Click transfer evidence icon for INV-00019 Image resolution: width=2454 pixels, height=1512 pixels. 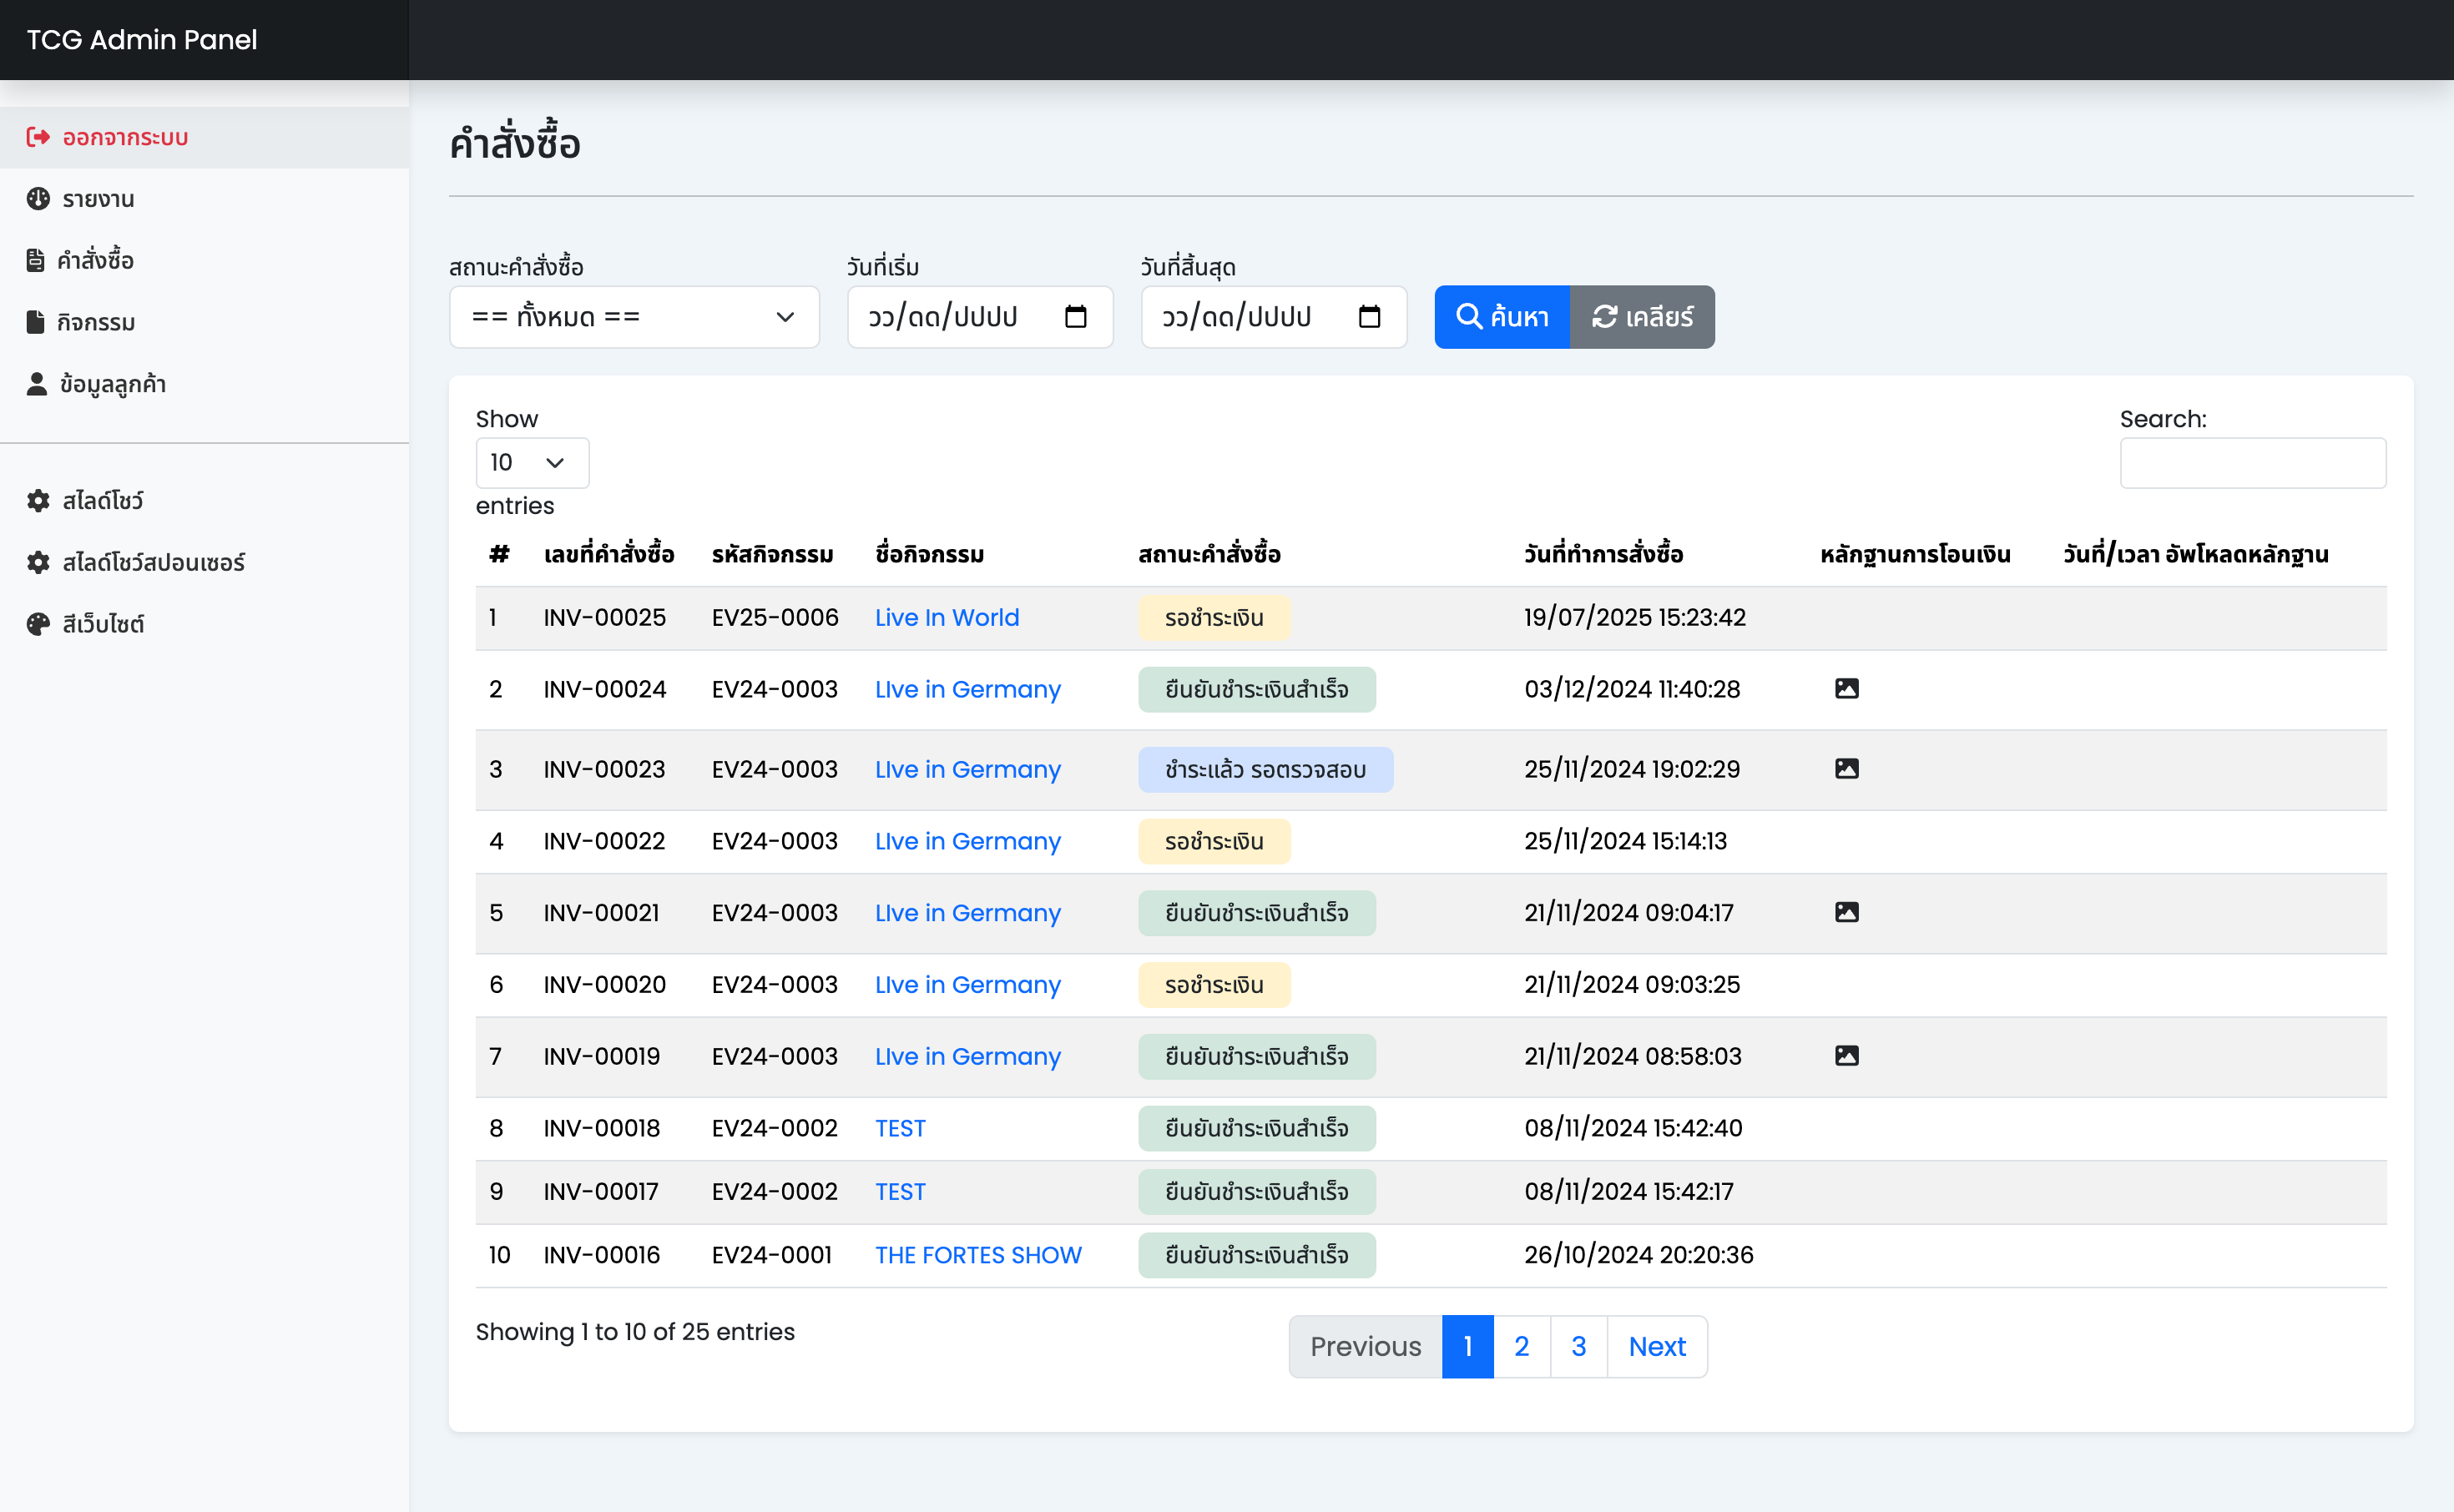tap(1846, 1056)
